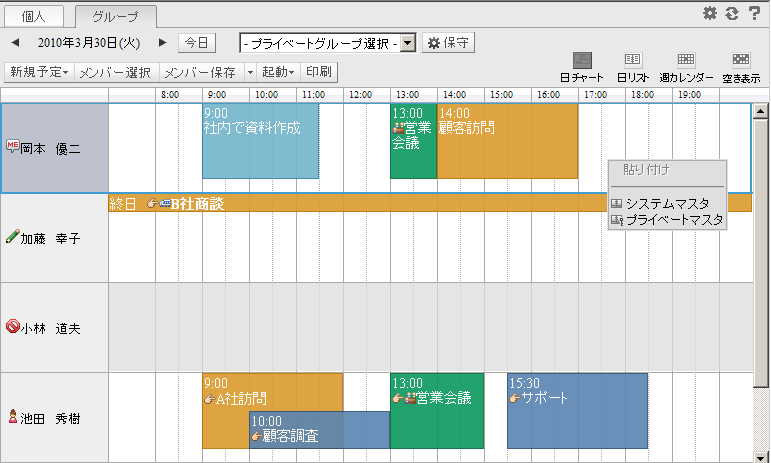Open the settings gear icon
The height and width of the screenshot is (463, 771).
click(710, 13)
